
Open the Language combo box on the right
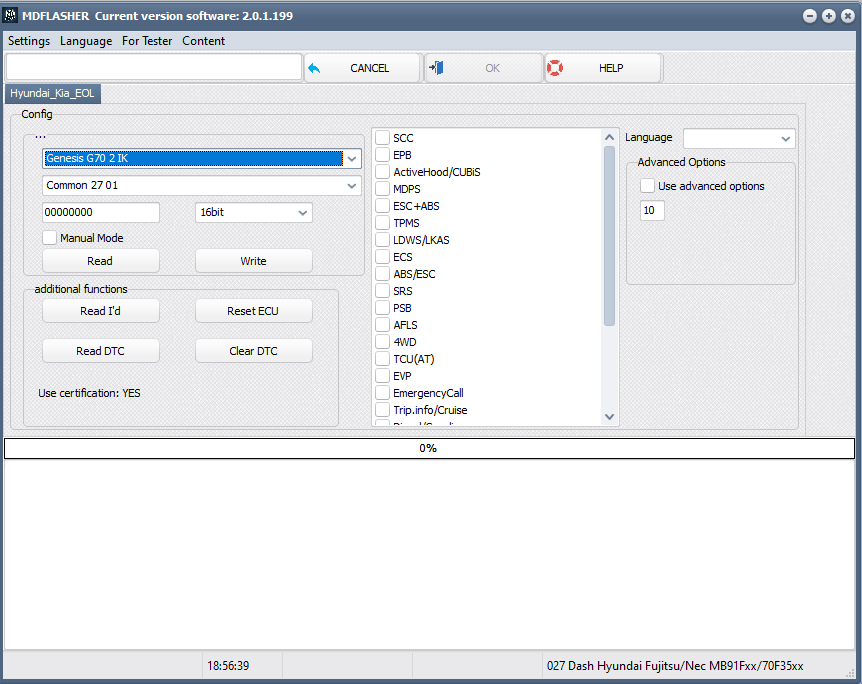[739, 139]
